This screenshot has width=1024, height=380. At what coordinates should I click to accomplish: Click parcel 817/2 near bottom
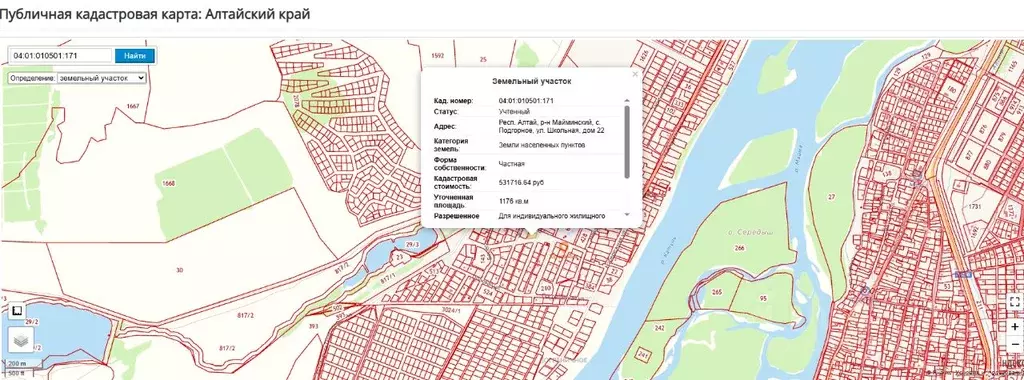[227, 347]
